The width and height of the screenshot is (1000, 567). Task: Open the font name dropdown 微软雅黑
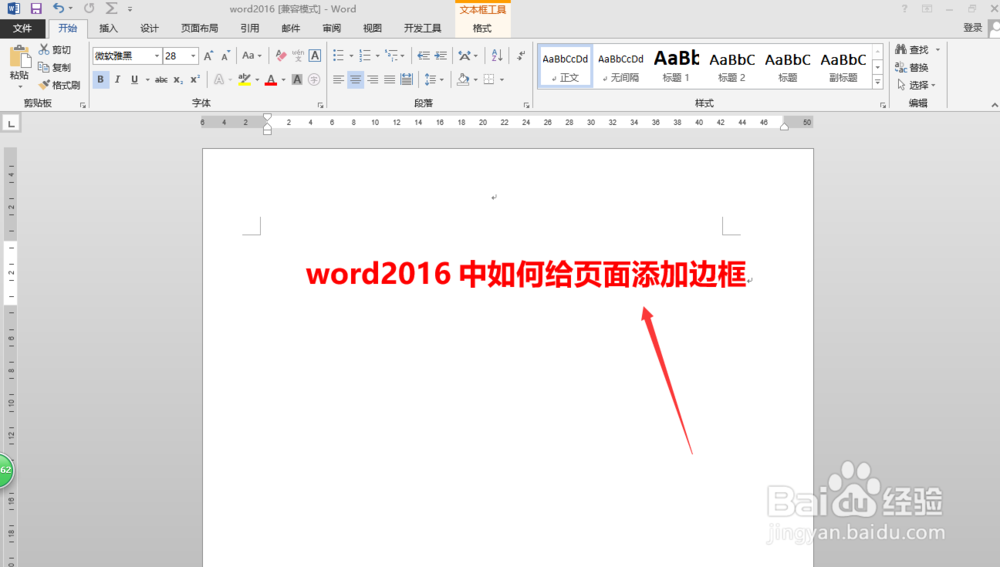click(x=157, y=56)
